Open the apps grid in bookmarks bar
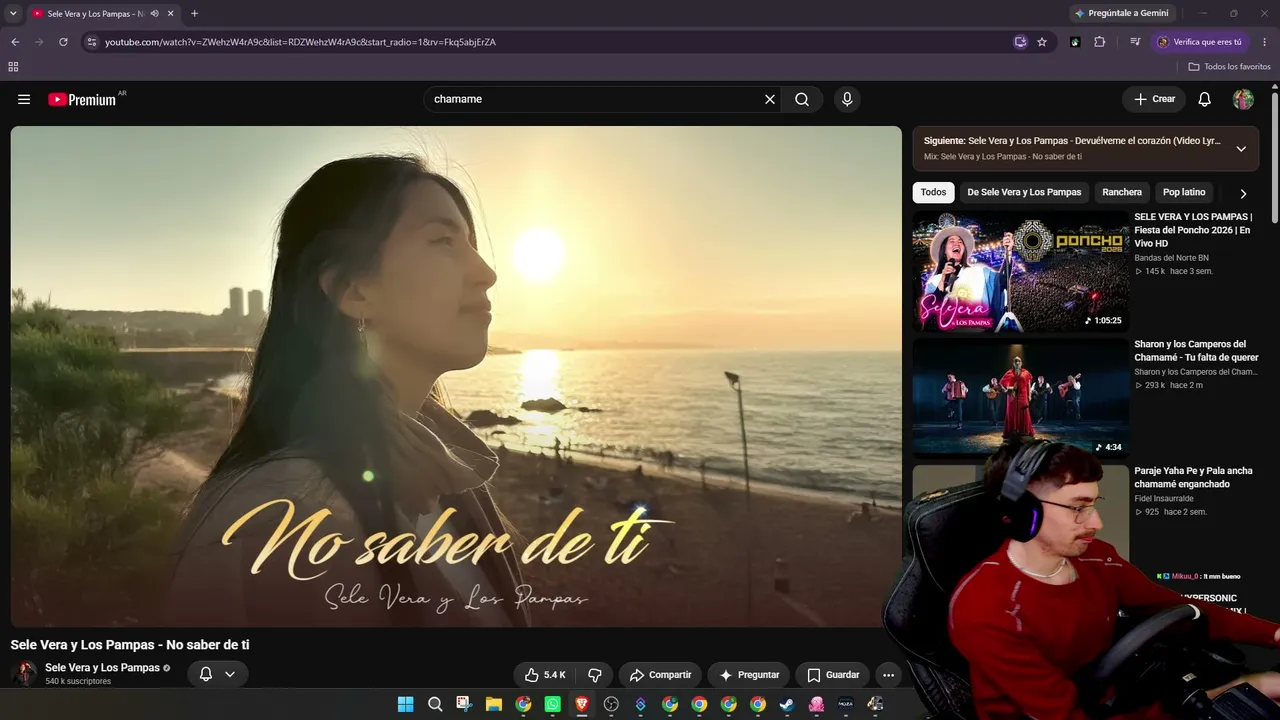The width and height of the screenshot is (1280, 720). pyautogui.click(x=13, y=67)
